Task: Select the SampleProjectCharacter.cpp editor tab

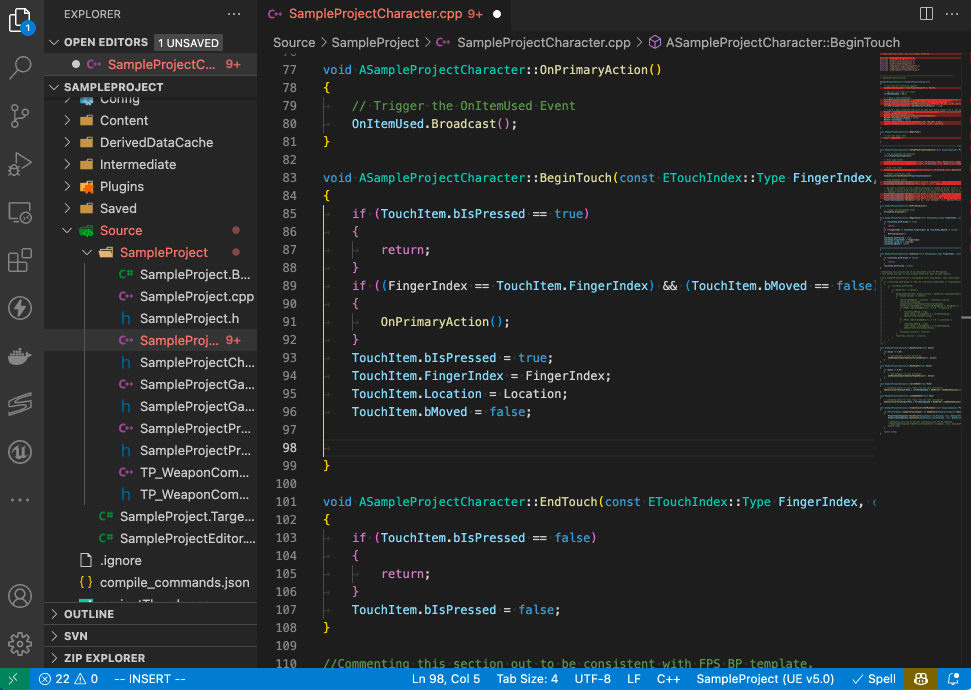Action: point(384,14)
